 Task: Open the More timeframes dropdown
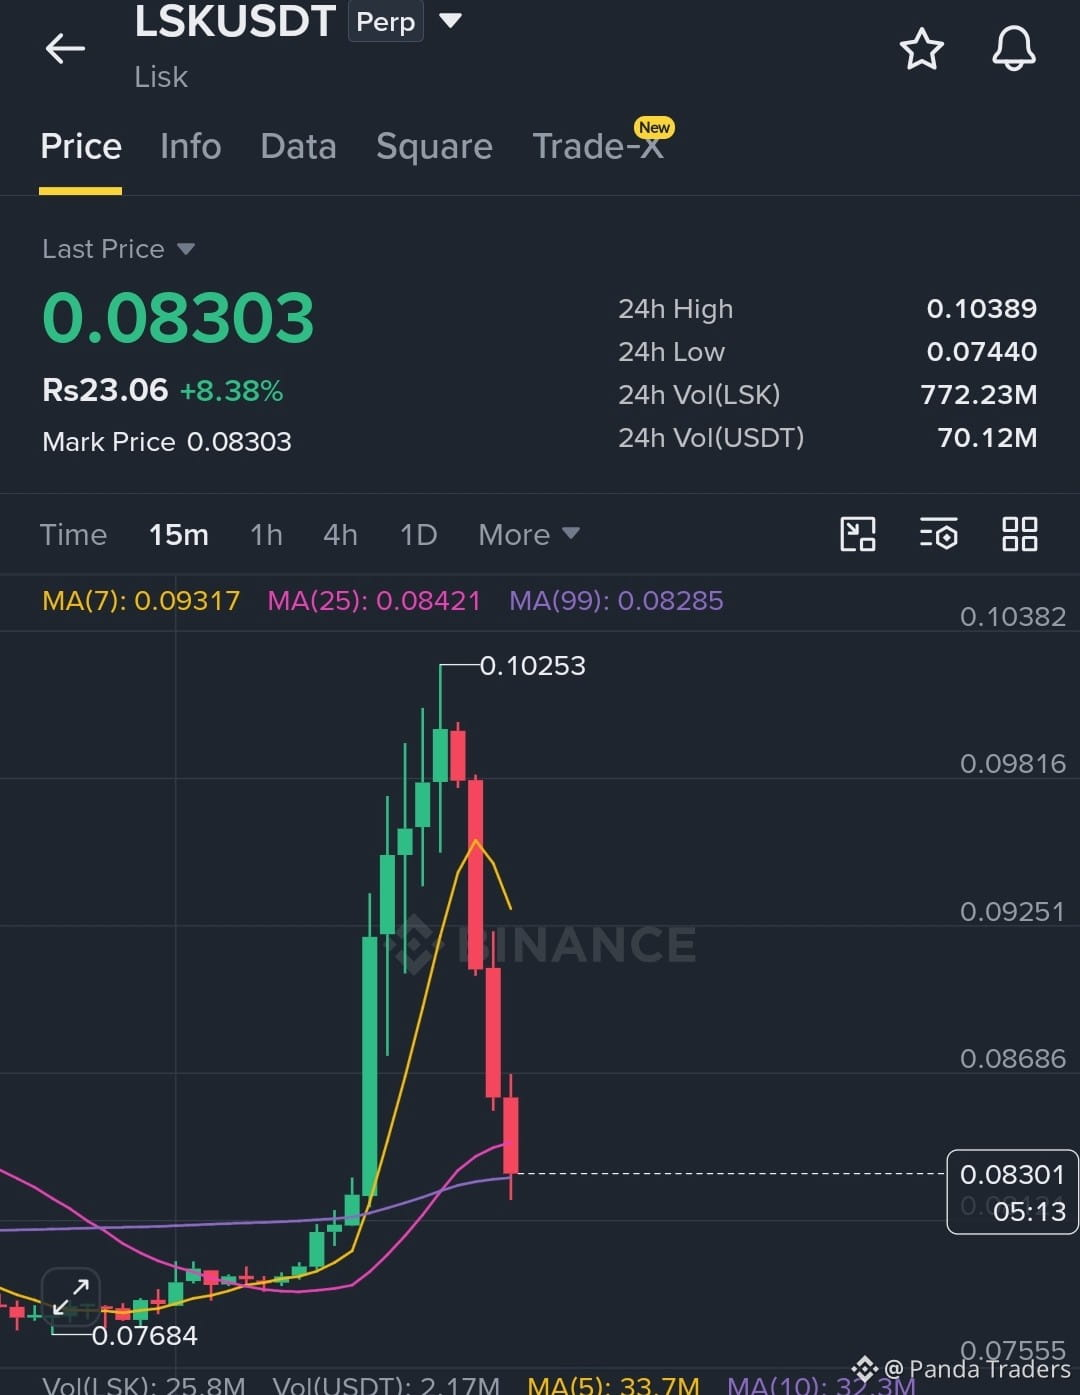click(529, 534)
